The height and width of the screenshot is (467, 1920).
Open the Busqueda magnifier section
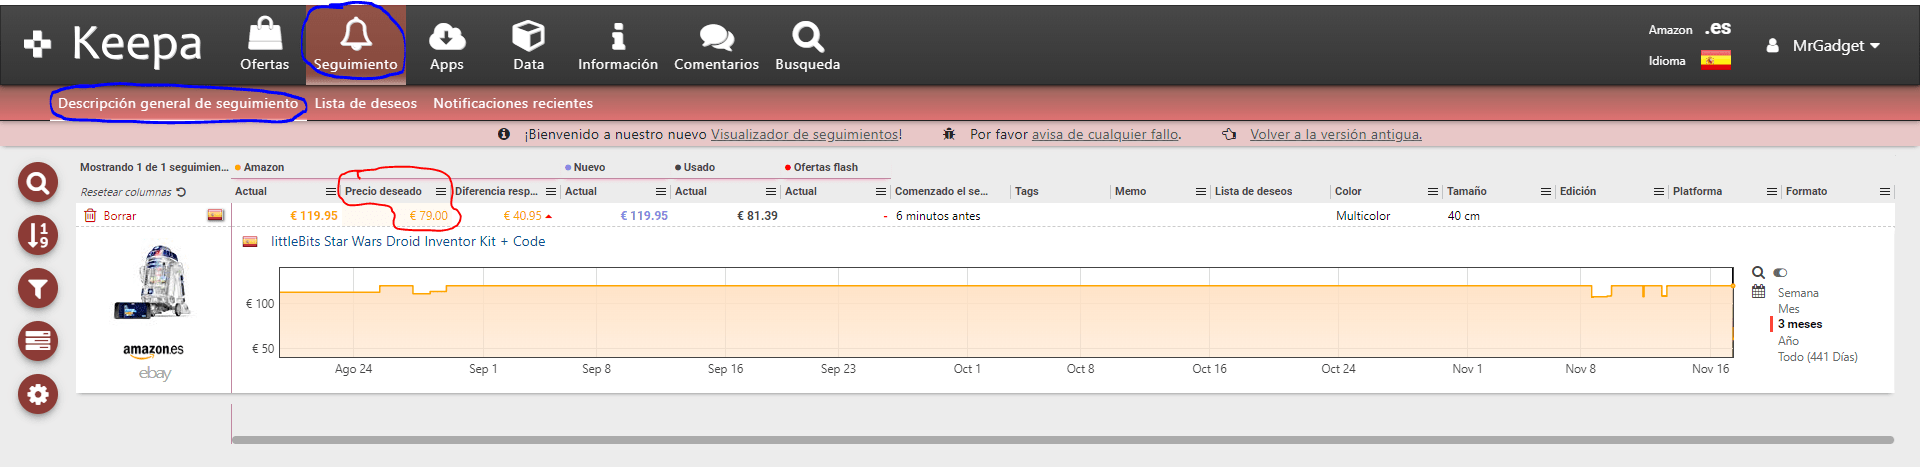(808, 44)
